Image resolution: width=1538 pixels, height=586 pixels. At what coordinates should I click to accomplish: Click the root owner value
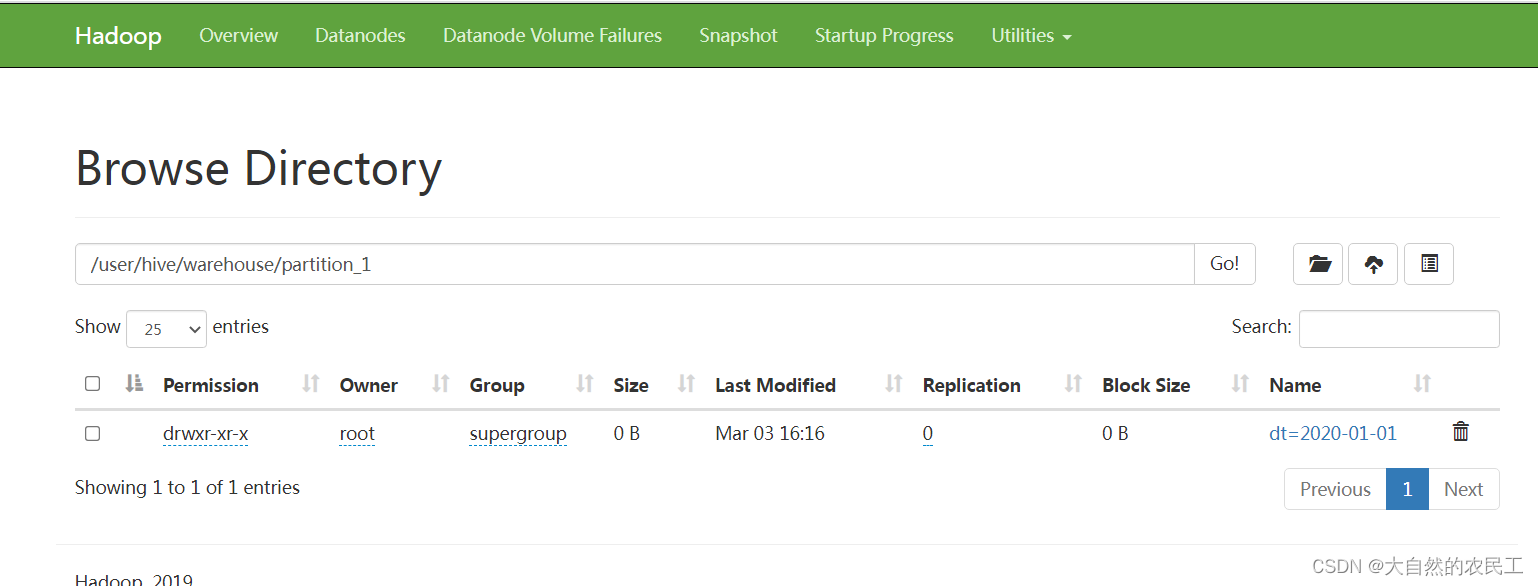pos(357,433)
